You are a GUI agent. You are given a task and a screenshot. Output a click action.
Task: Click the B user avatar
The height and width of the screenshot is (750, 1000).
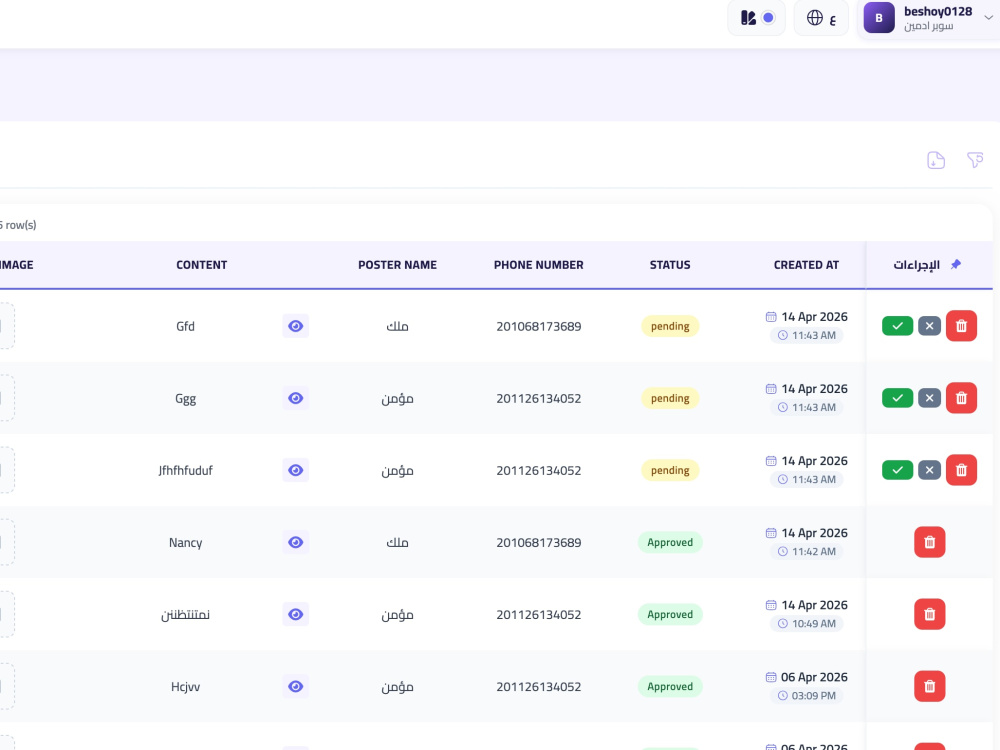[879, 18]
